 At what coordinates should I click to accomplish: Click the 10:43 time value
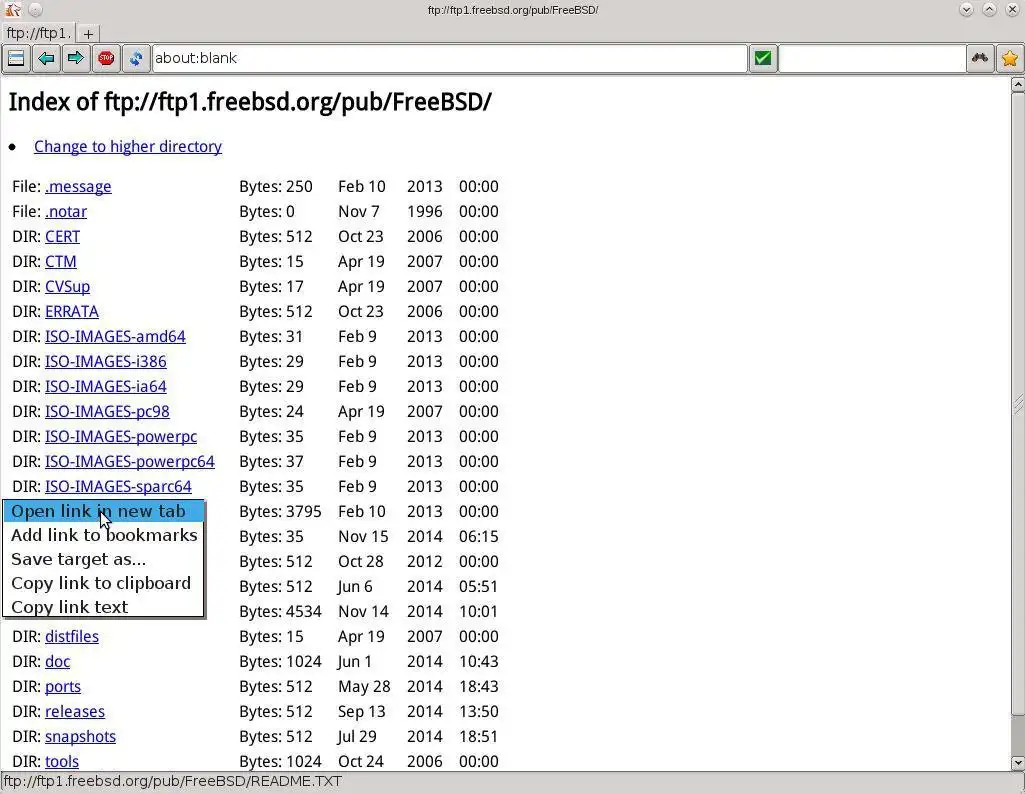(x=479, y=661)
